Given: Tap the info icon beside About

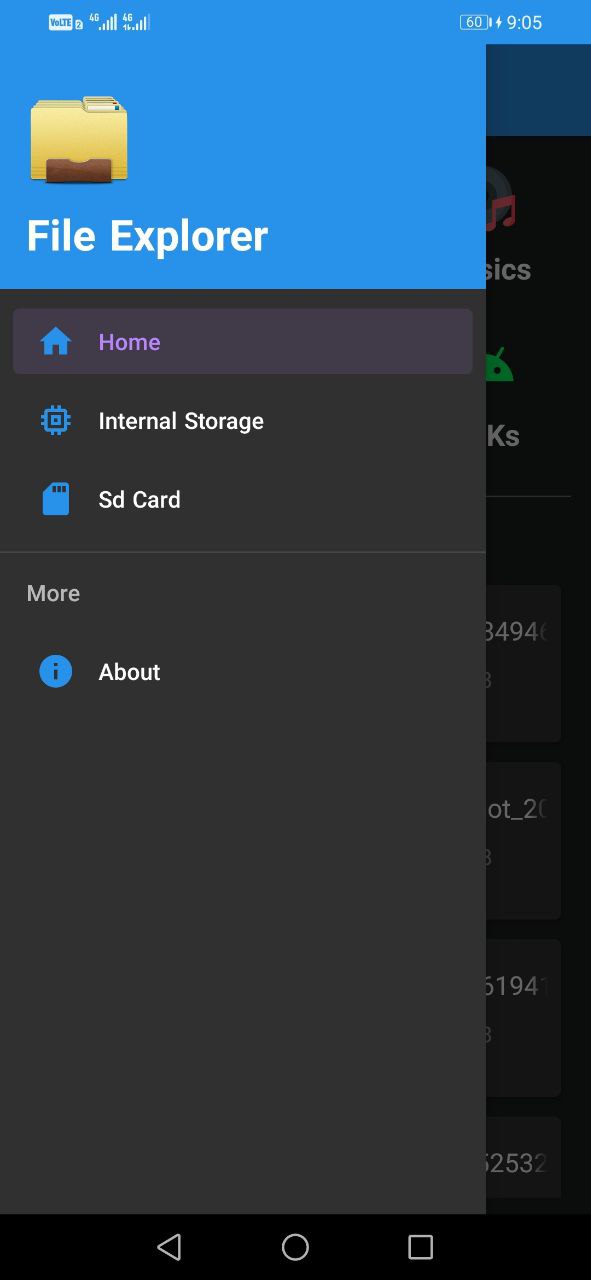Looking at the screenshot, I should 55,671.
